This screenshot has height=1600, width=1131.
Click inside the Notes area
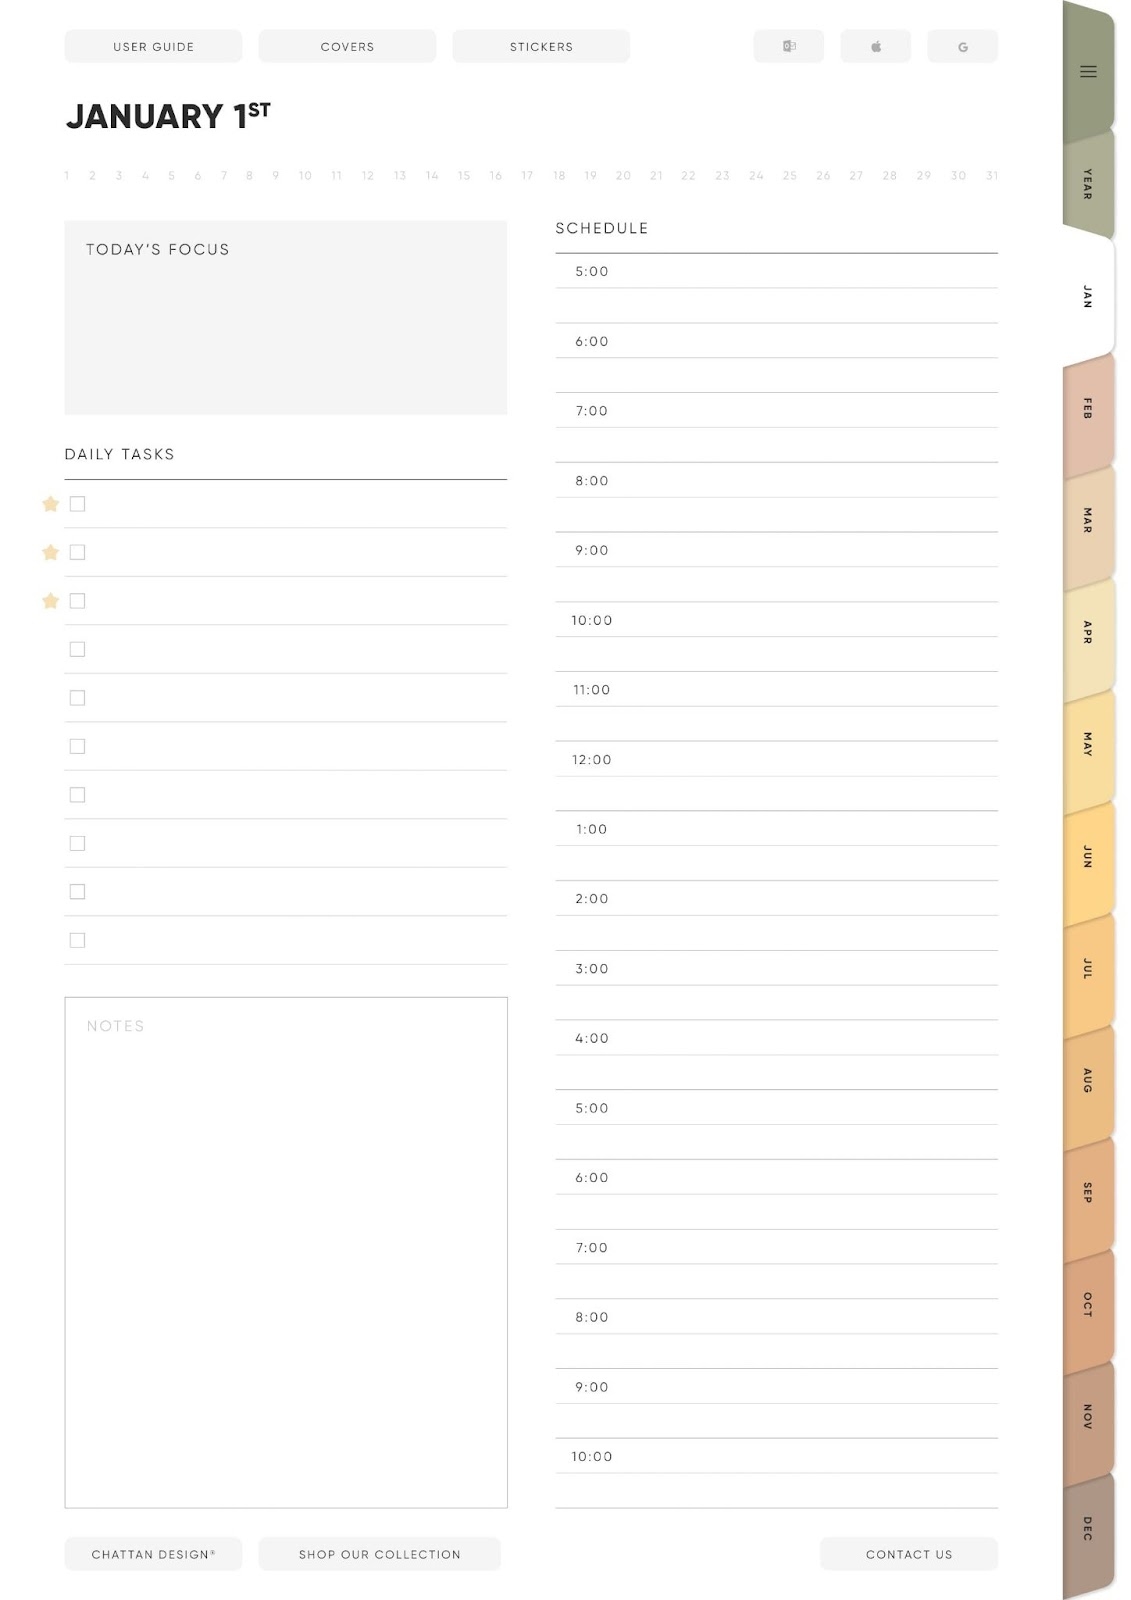tap(286, 1250)
